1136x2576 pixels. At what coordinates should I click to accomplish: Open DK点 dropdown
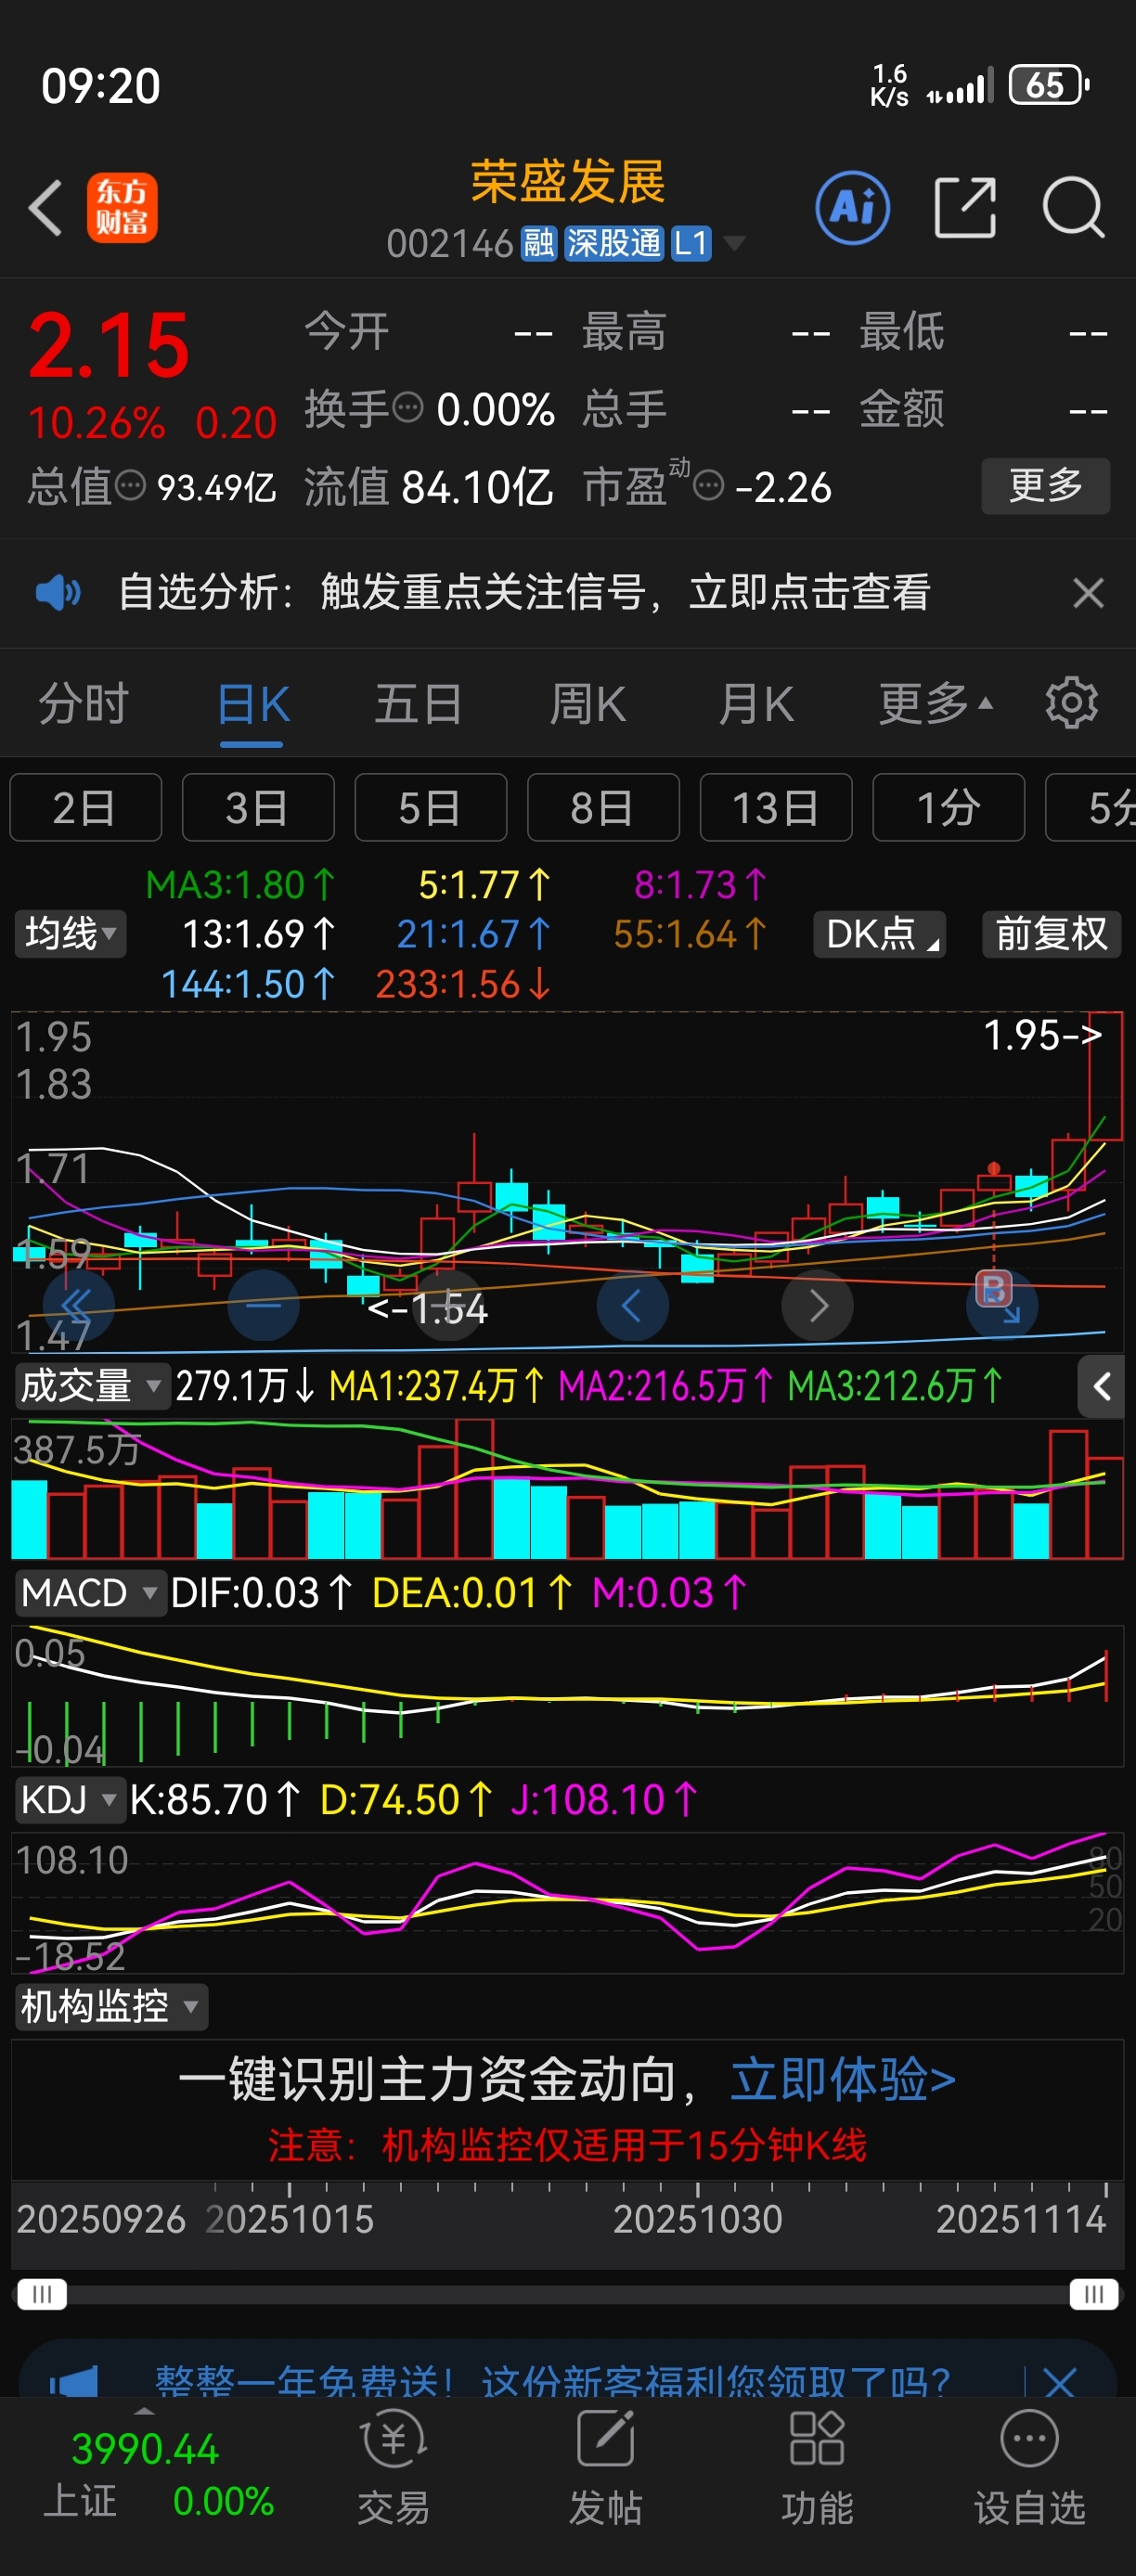point(880,934)
